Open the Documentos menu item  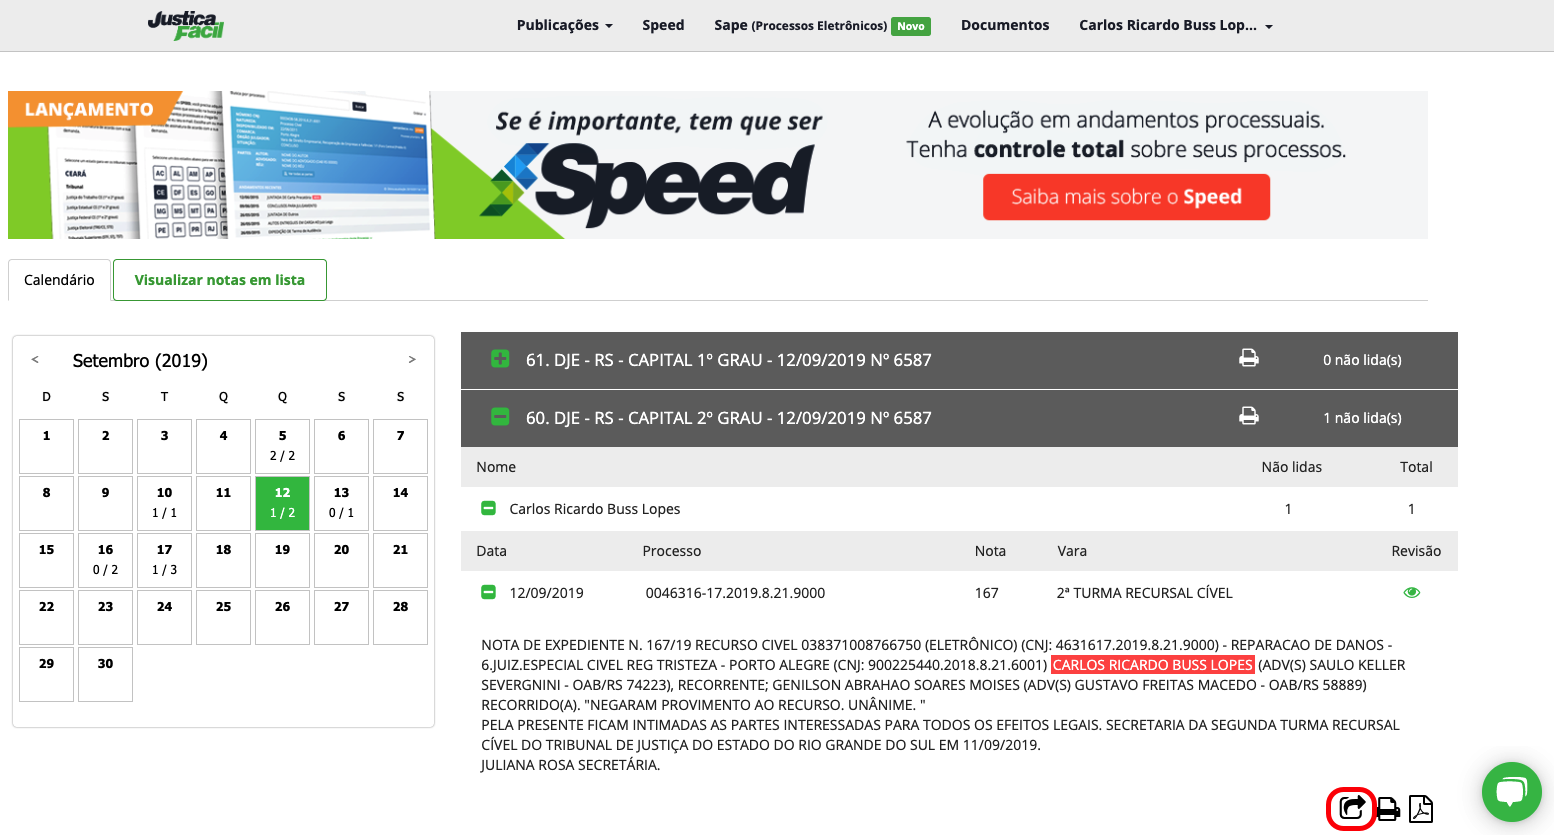1005,25
